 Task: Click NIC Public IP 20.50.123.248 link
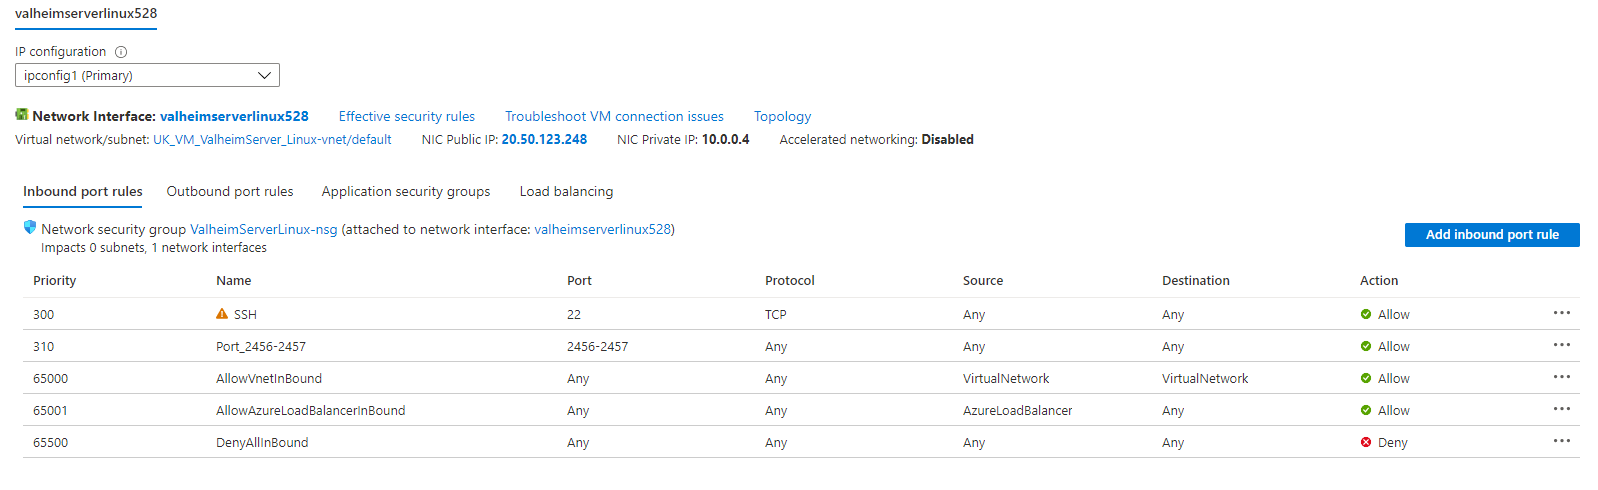tap(544, 140)
